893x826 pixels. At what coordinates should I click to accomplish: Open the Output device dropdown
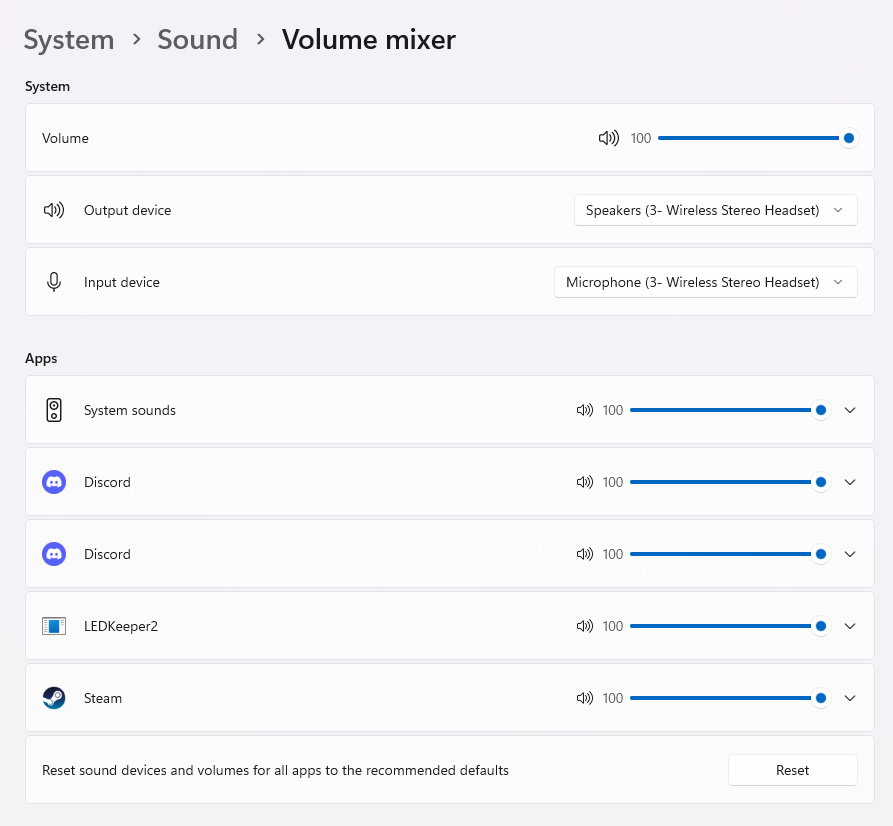(x=715, y=210)
